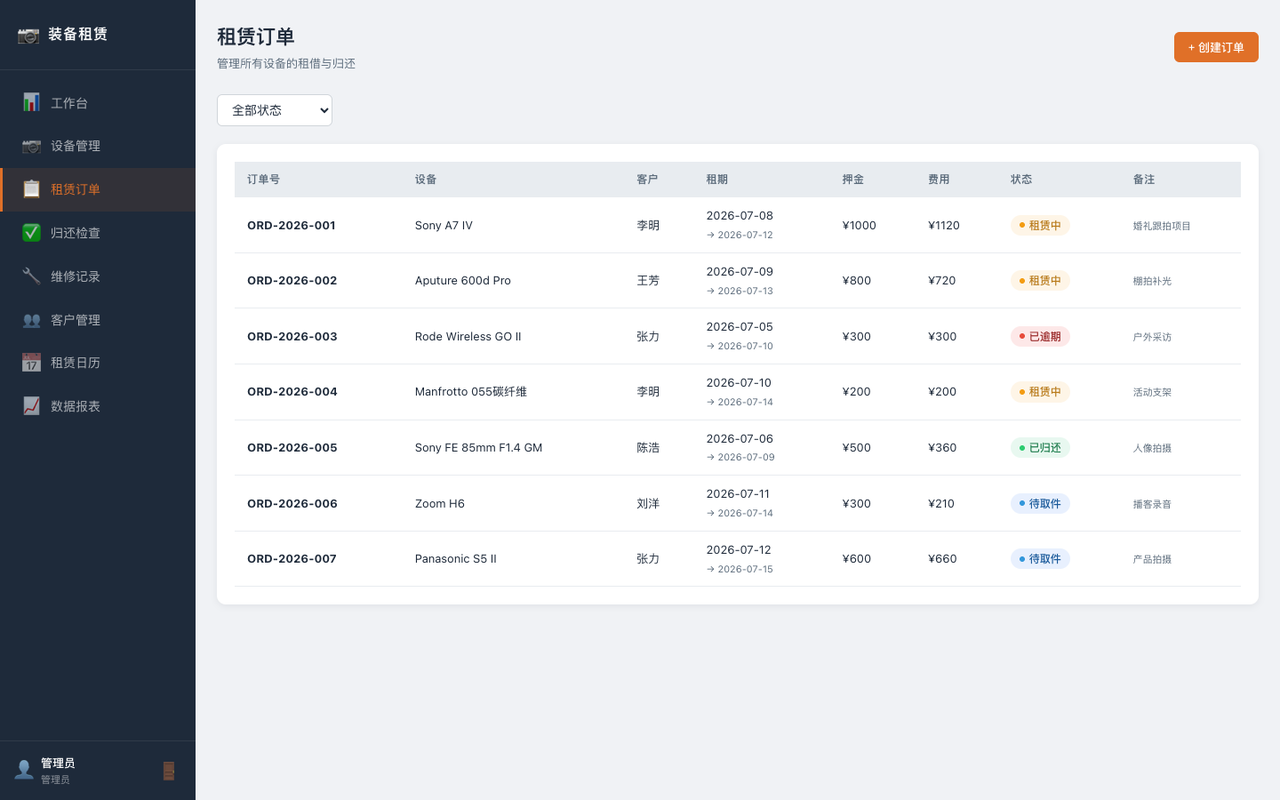Click the Manfrotto 055碳纤维 cell
This screenshot has height=800, width=1280.
click(x=471, y=392)
